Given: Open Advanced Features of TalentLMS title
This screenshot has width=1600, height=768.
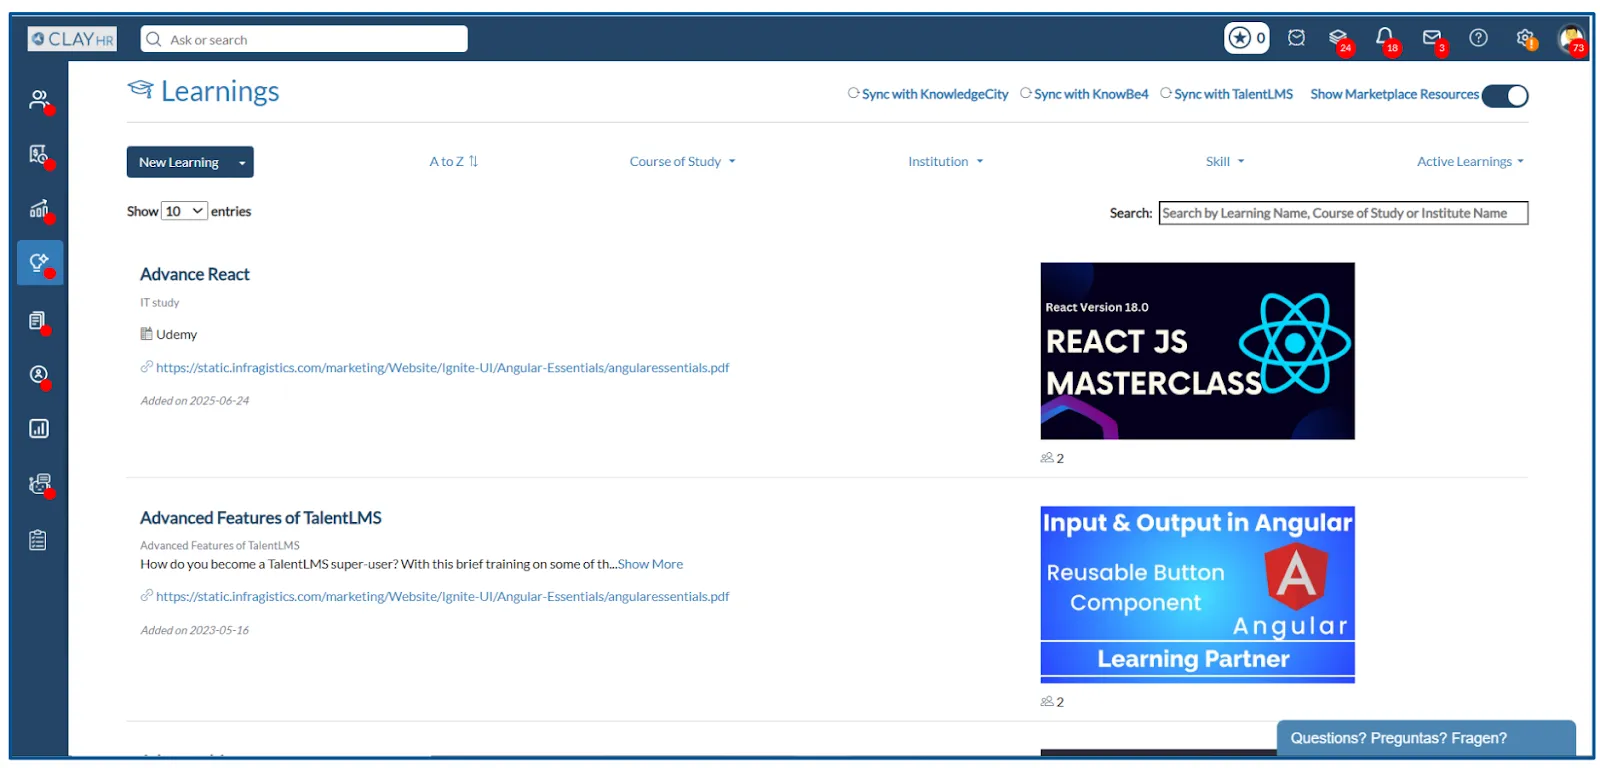Looking at the screenshot, I should pyautogui.click(x=261, y=518).
